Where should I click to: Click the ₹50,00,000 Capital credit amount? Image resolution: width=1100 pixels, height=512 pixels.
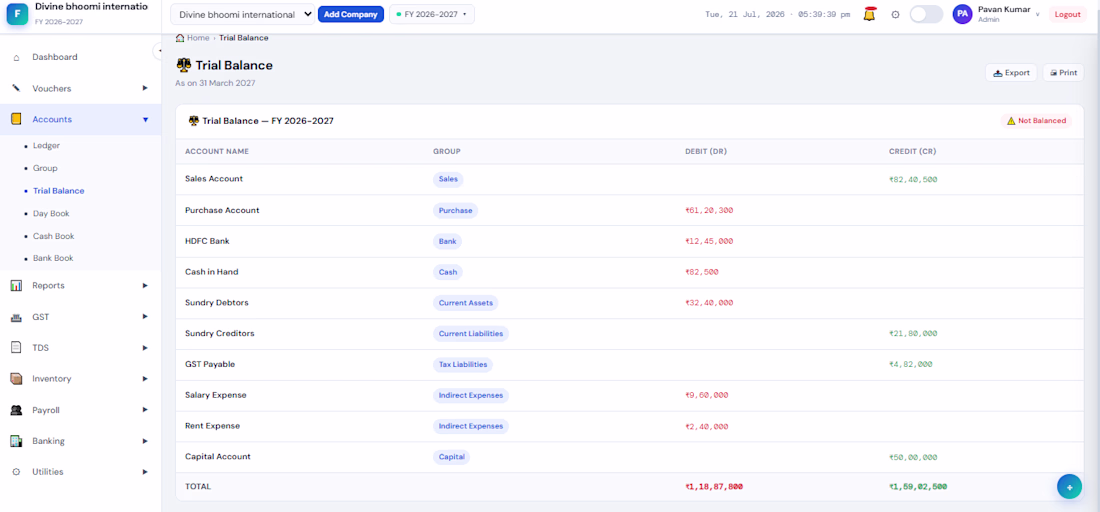point(913,457)
